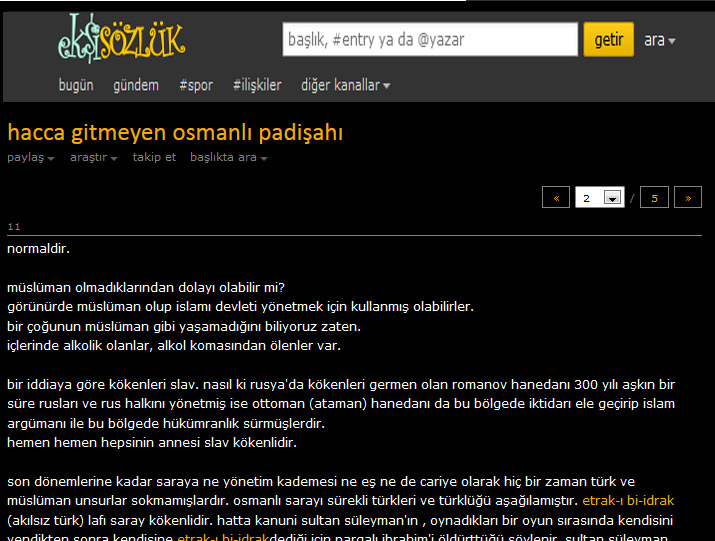Open the başlıkta ara dropdown
715x541 pixels.
(x=228, y=157)
